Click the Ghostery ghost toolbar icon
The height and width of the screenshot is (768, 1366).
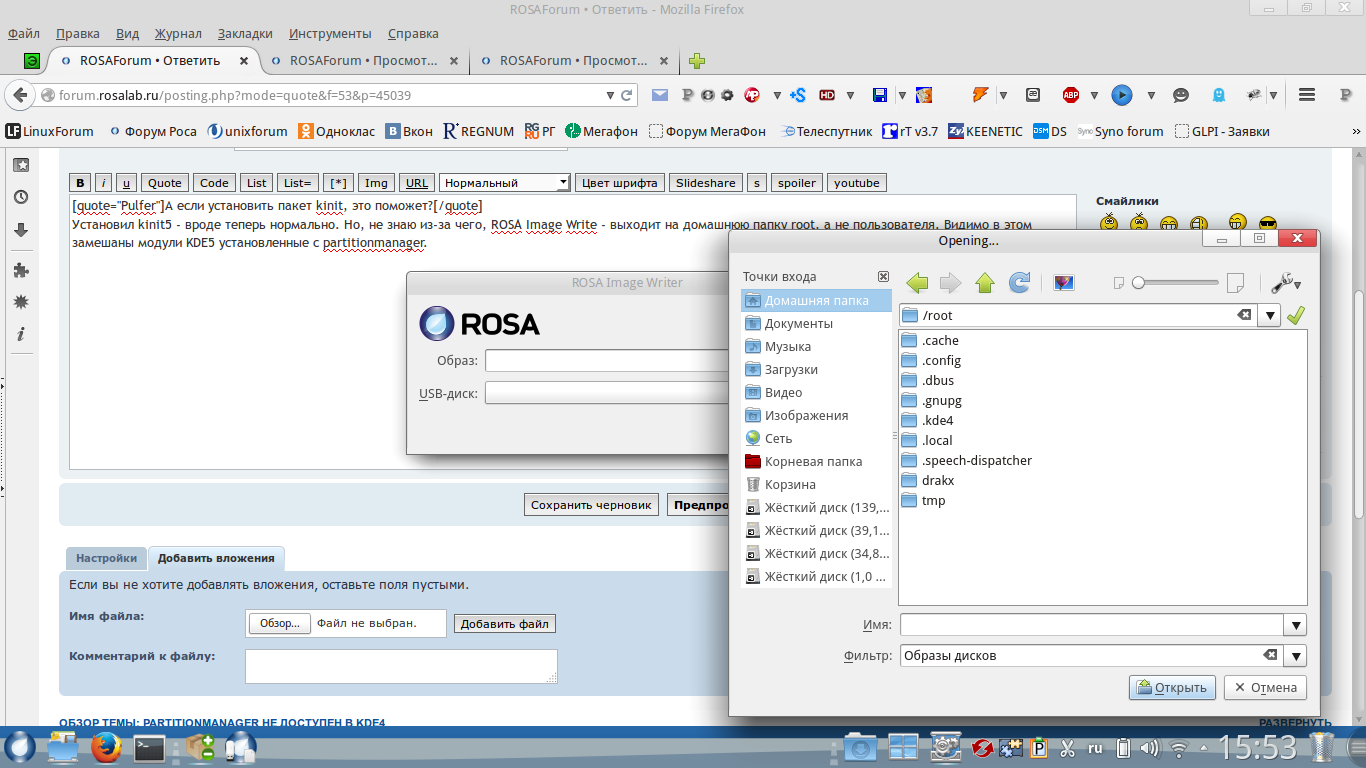click(x=1218, y=95)
